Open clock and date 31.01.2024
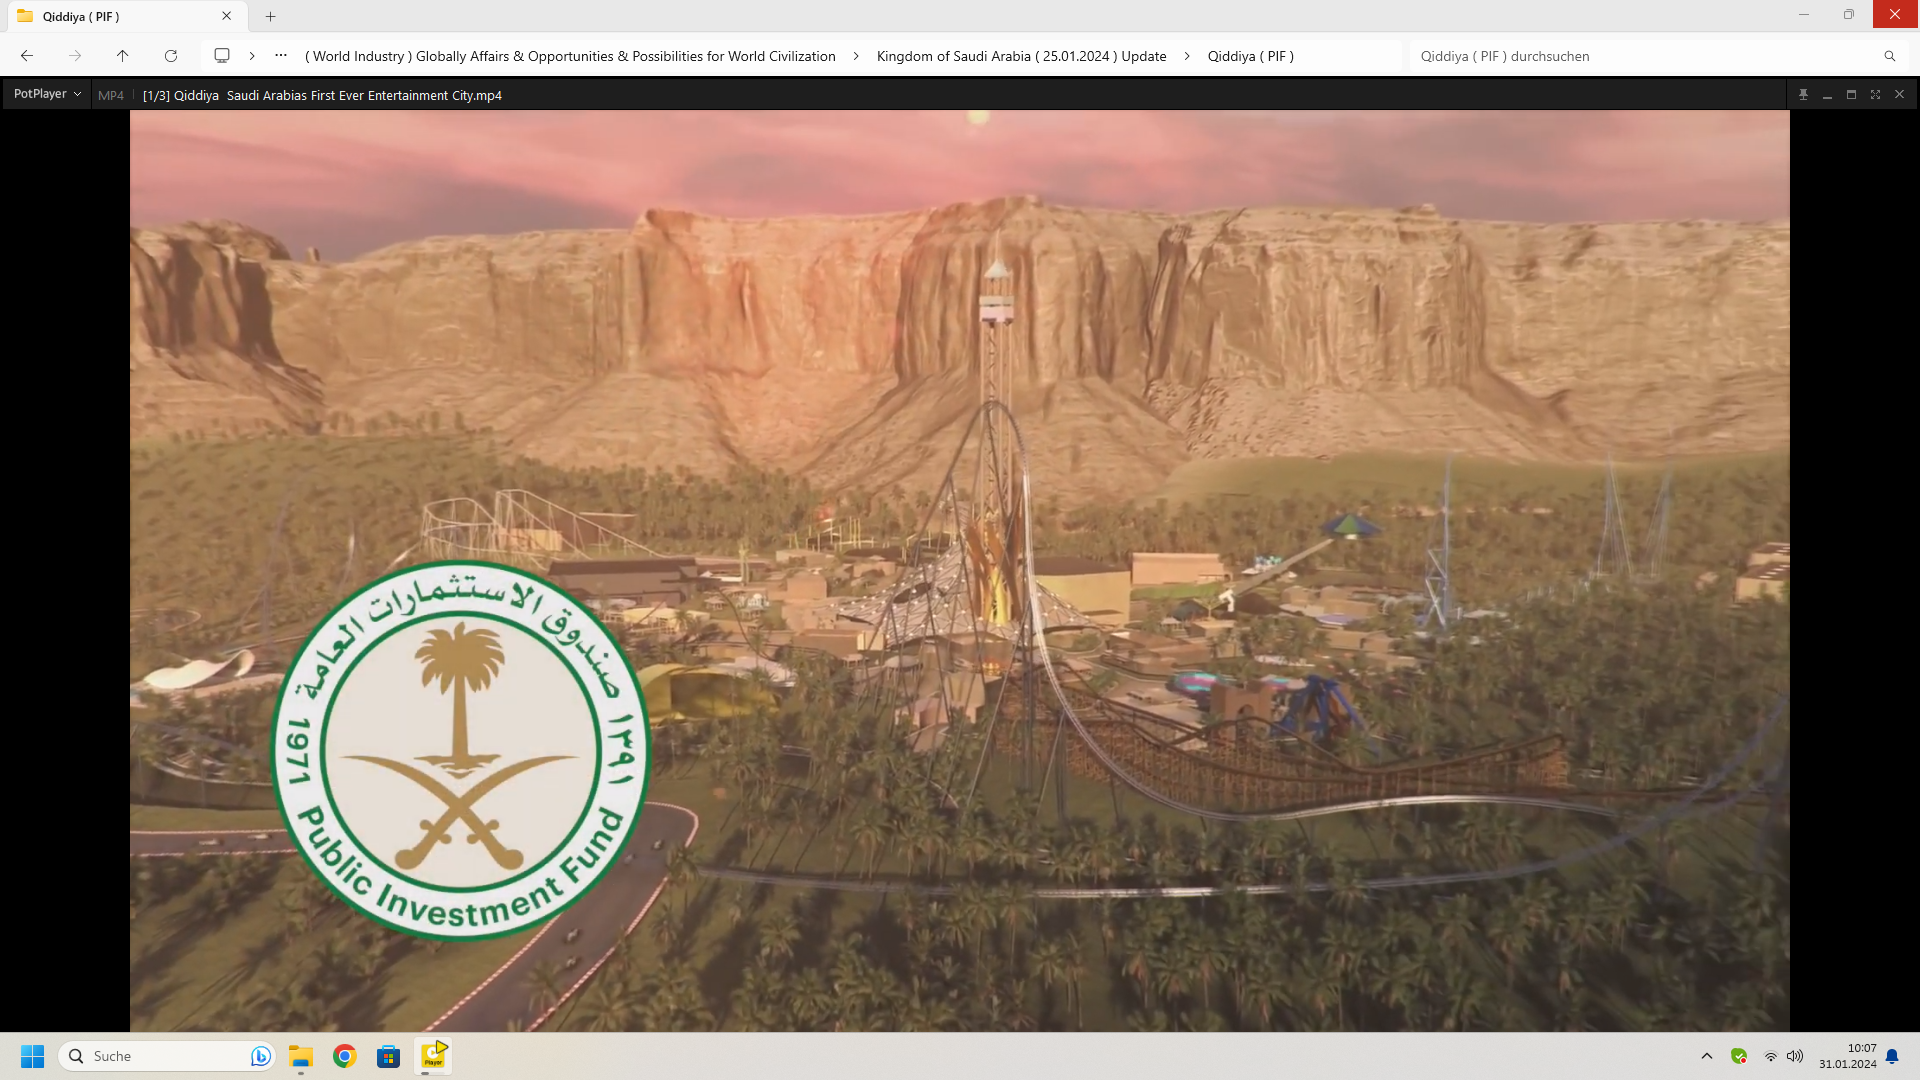Screen dimensions: 1920x1080 1848,1056
